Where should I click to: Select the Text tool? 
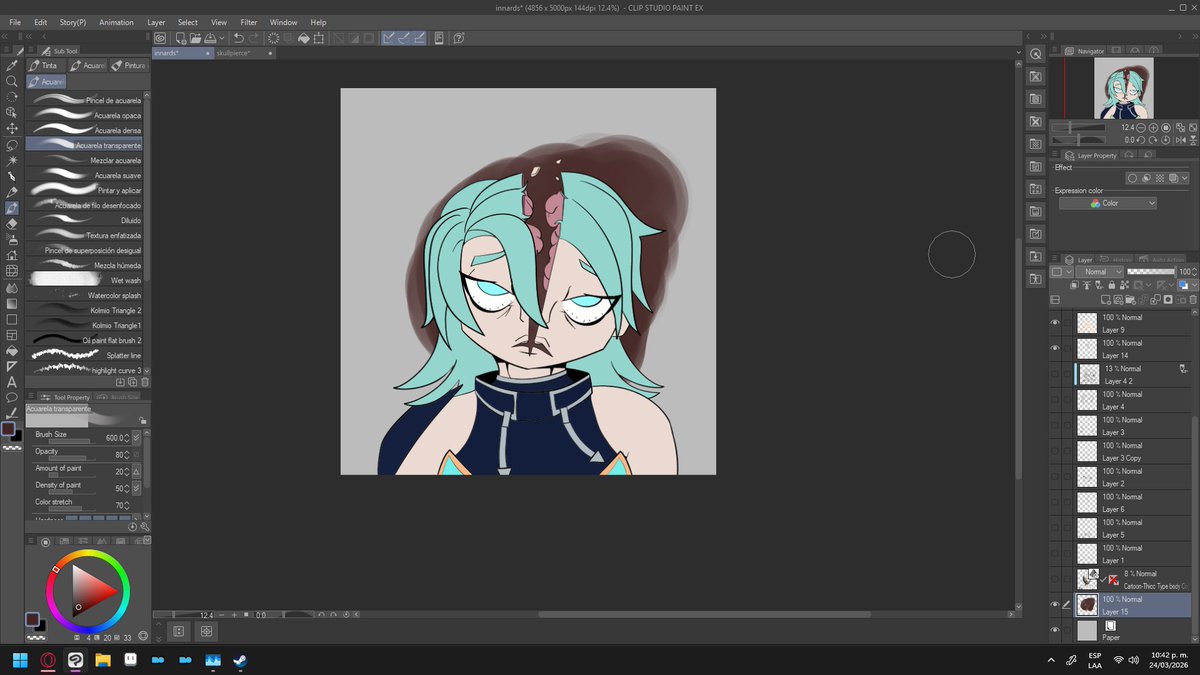point(12,382)
